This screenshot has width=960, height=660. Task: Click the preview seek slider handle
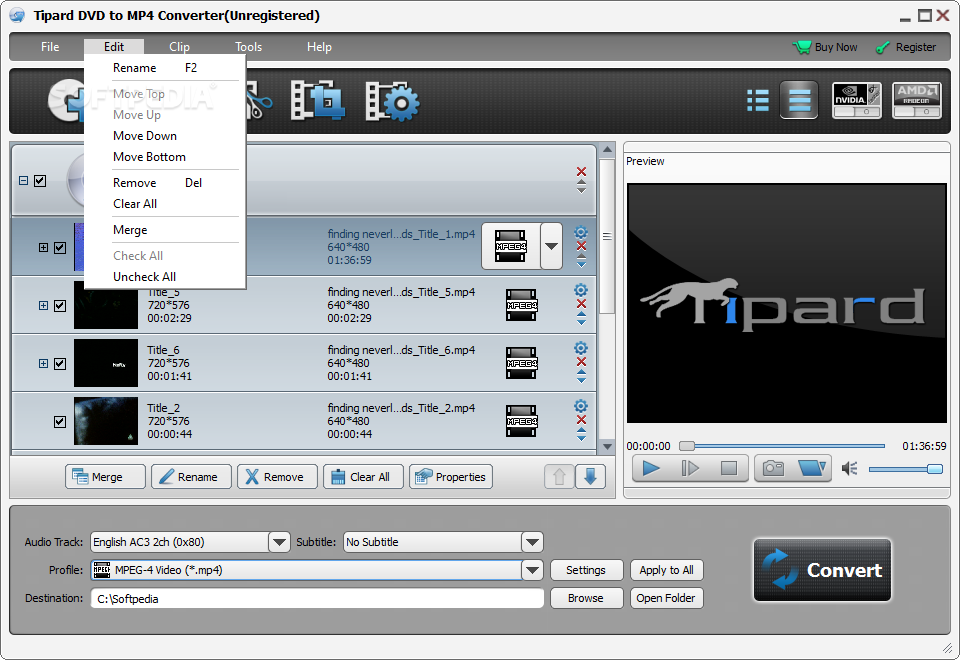click(x=687, y=446)
